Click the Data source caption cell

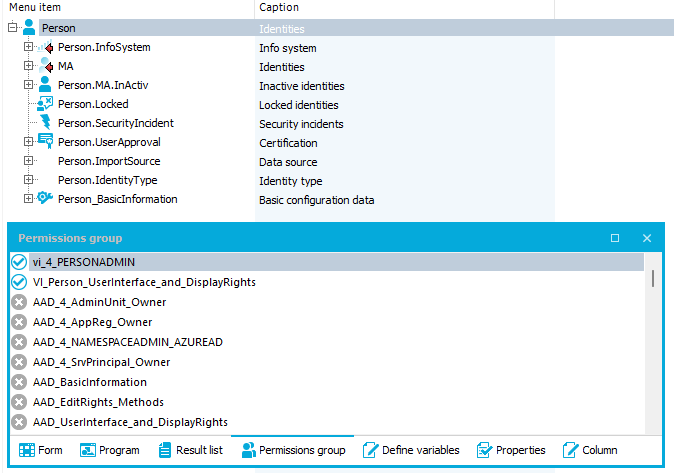pyautogui.click(x=288, y=162)
